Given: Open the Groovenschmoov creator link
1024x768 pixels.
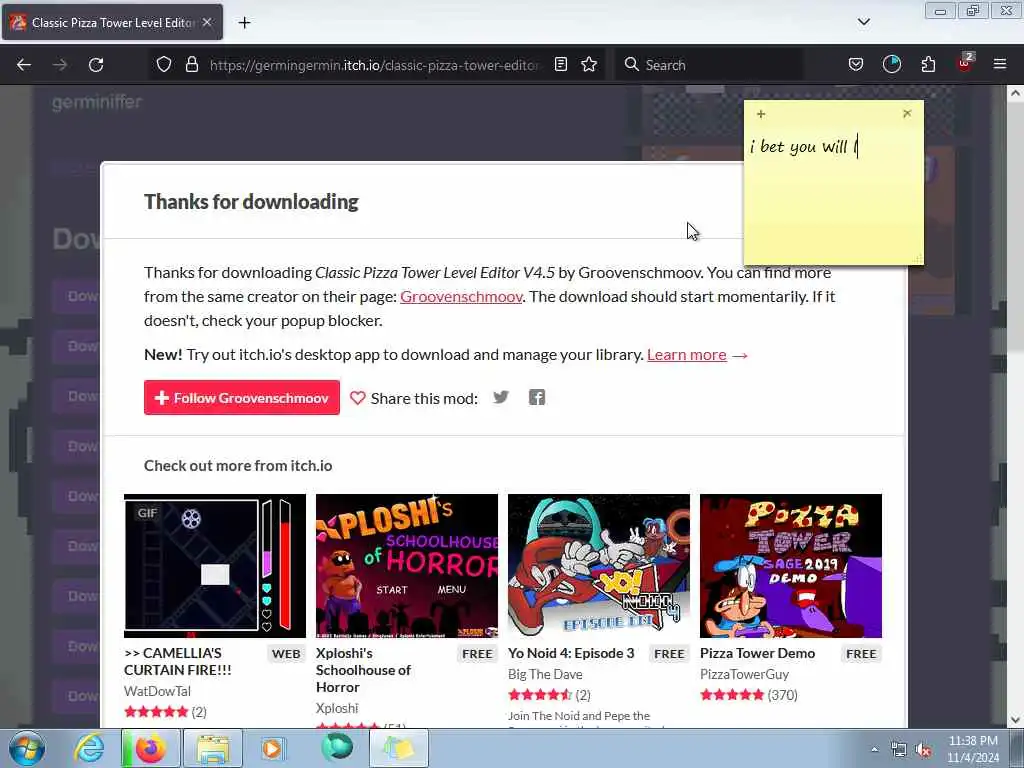Looking at the screenshot, I should tap(461, 296).
